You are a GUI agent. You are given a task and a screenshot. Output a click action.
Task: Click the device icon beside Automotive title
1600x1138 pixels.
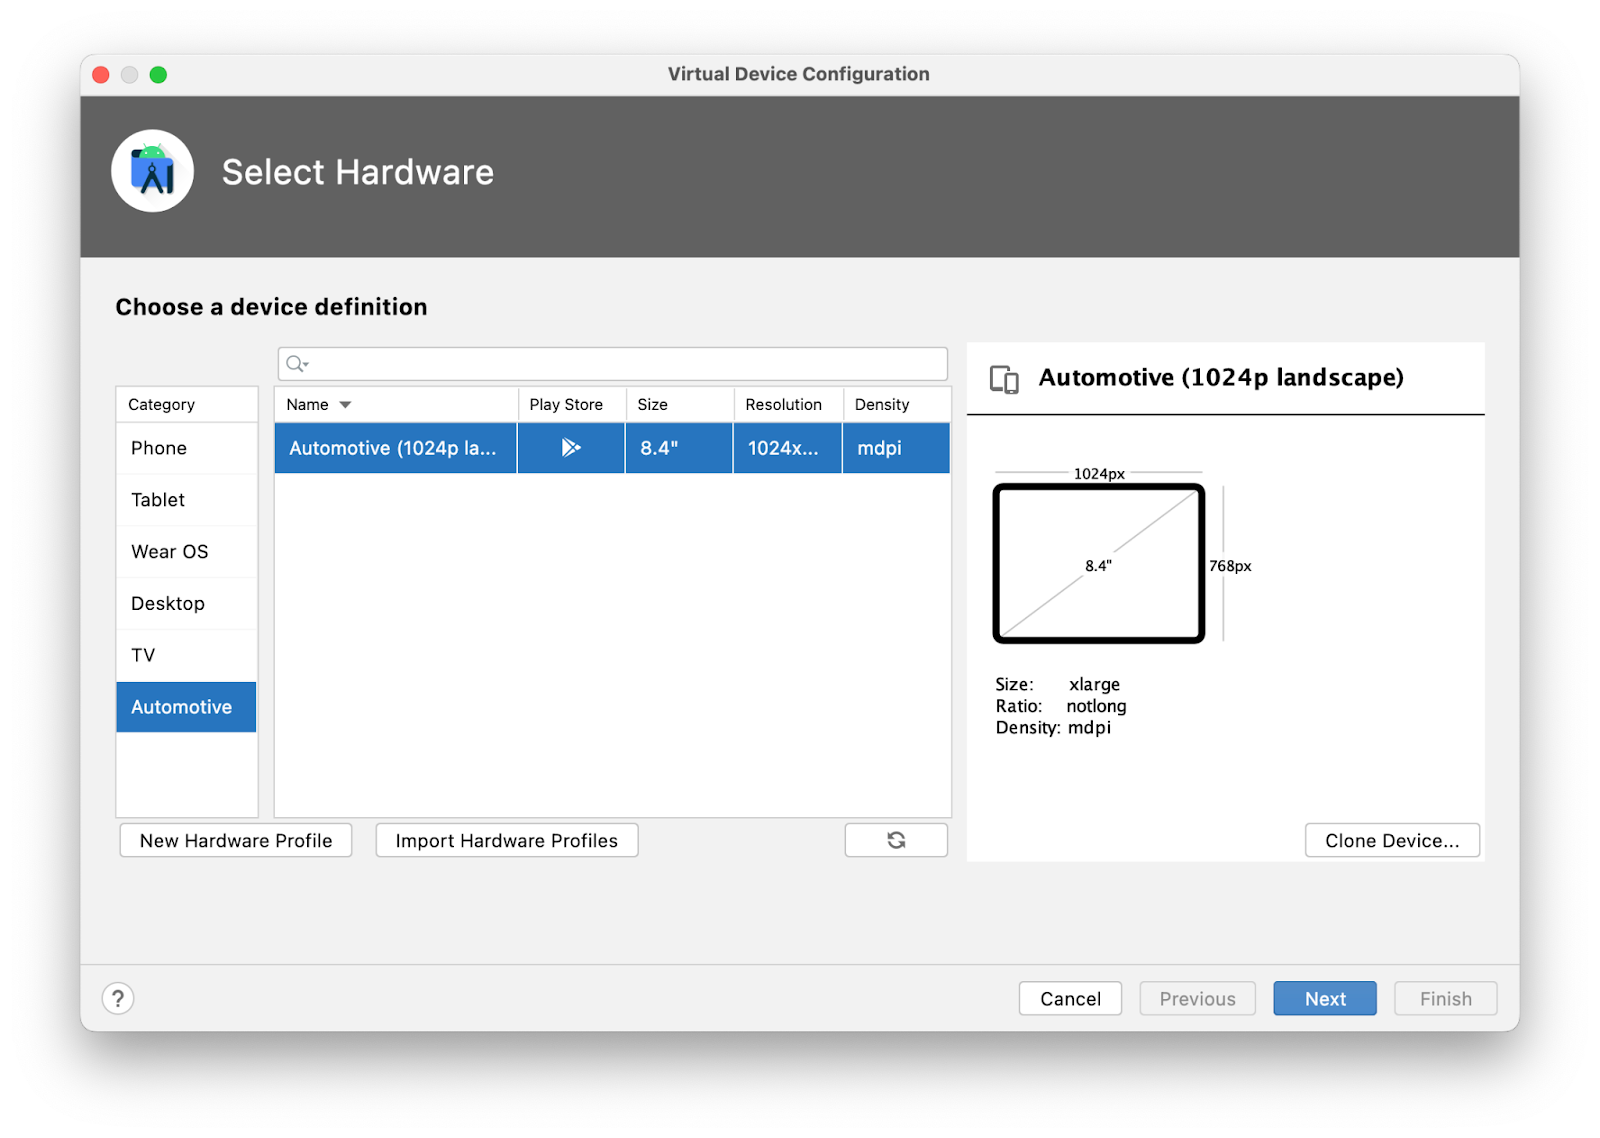point(1004,379)
